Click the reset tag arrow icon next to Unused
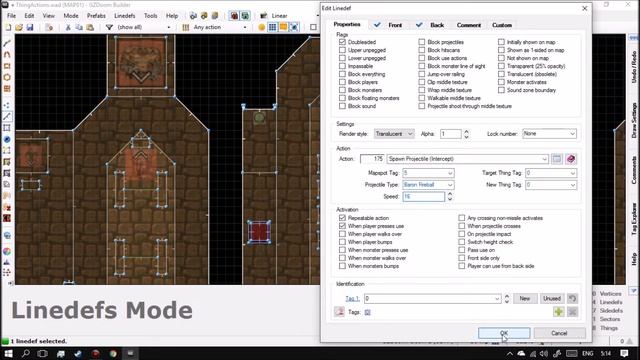This screenshot has height=360, width=640. (x=572, y=298)
